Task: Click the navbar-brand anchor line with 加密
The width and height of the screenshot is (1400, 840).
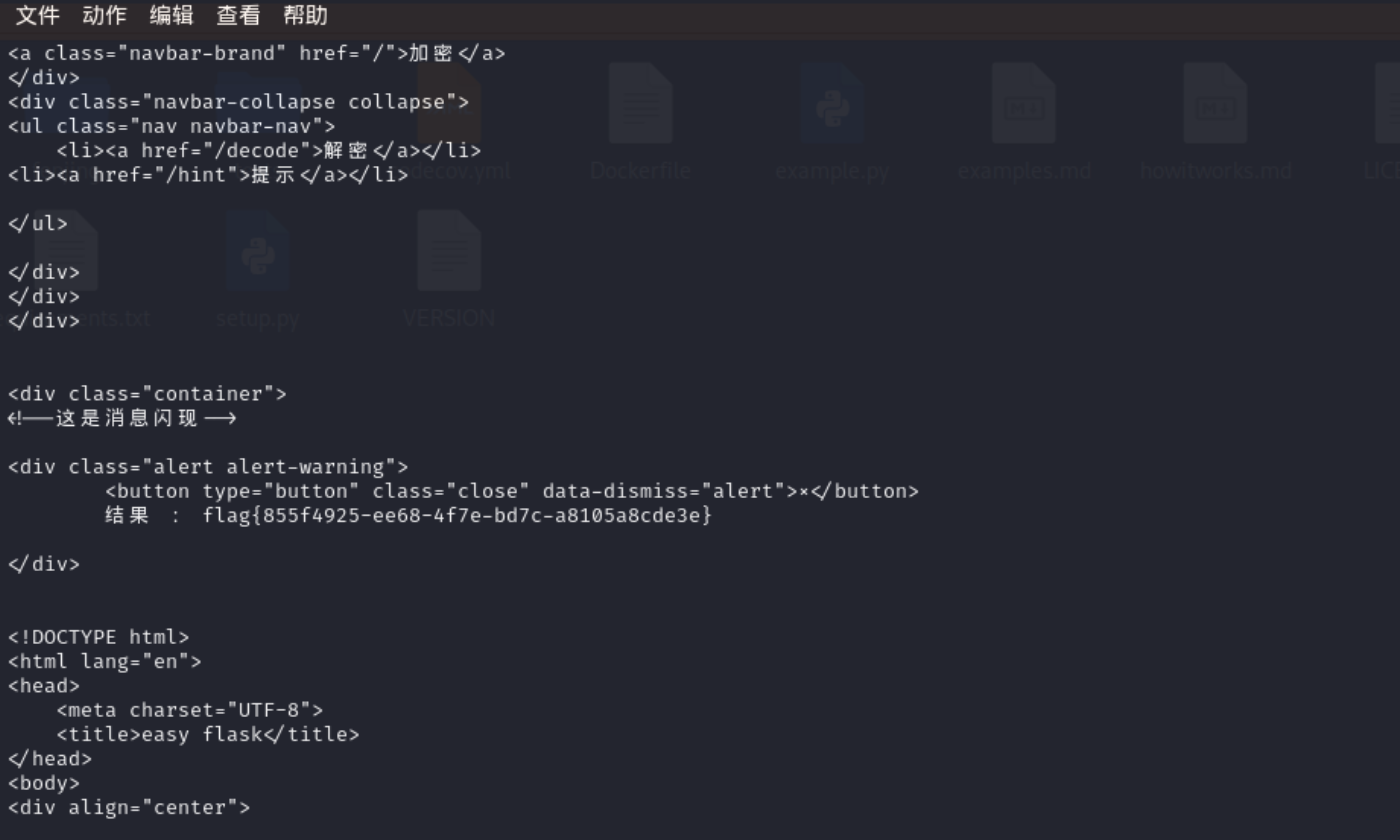Action: point(257,53)
